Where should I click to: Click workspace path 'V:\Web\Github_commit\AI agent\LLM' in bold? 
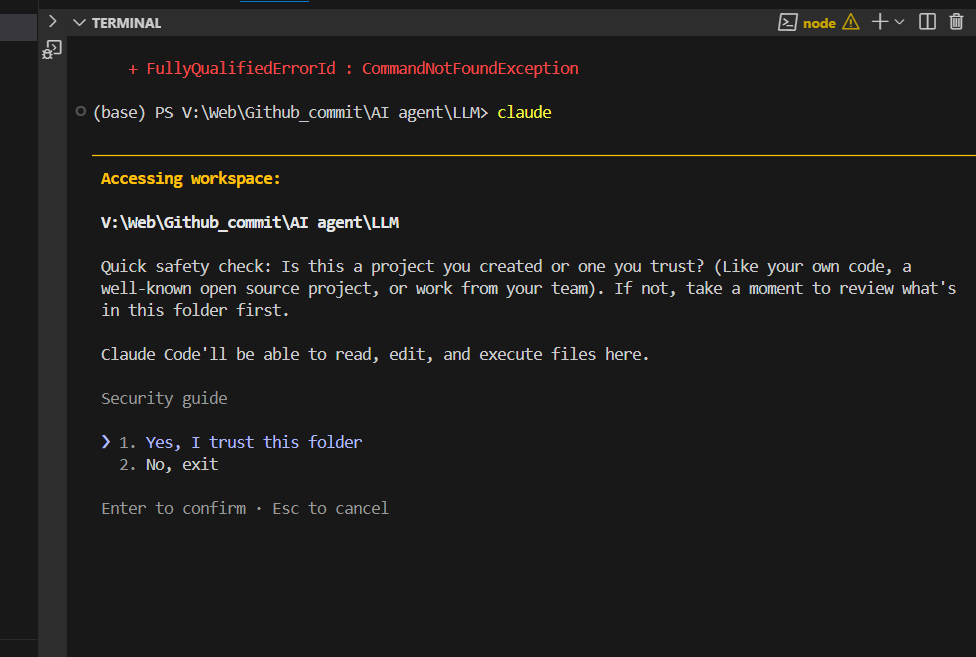(250, 222)
